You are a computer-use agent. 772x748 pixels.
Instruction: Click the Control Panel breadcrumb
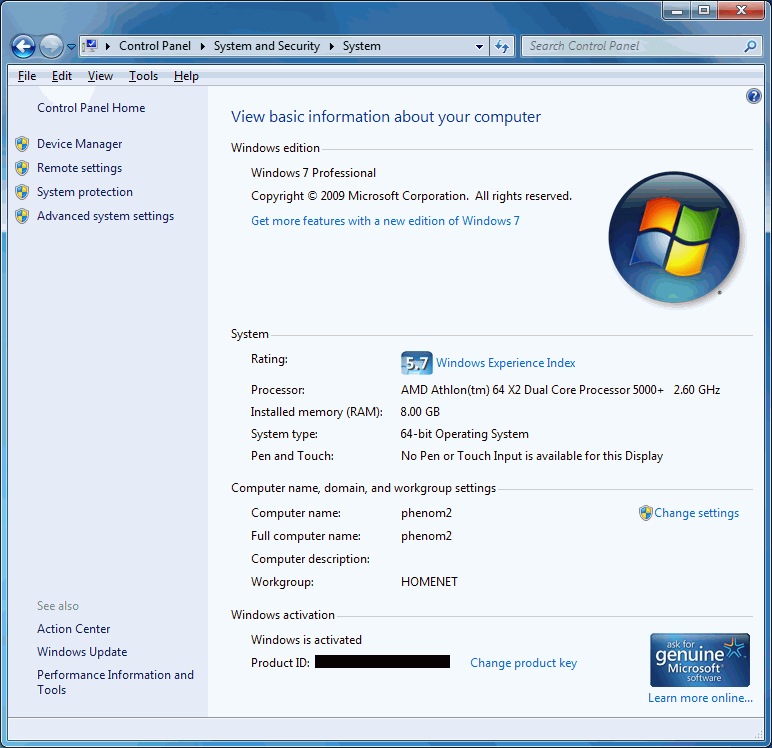point(155,46)
